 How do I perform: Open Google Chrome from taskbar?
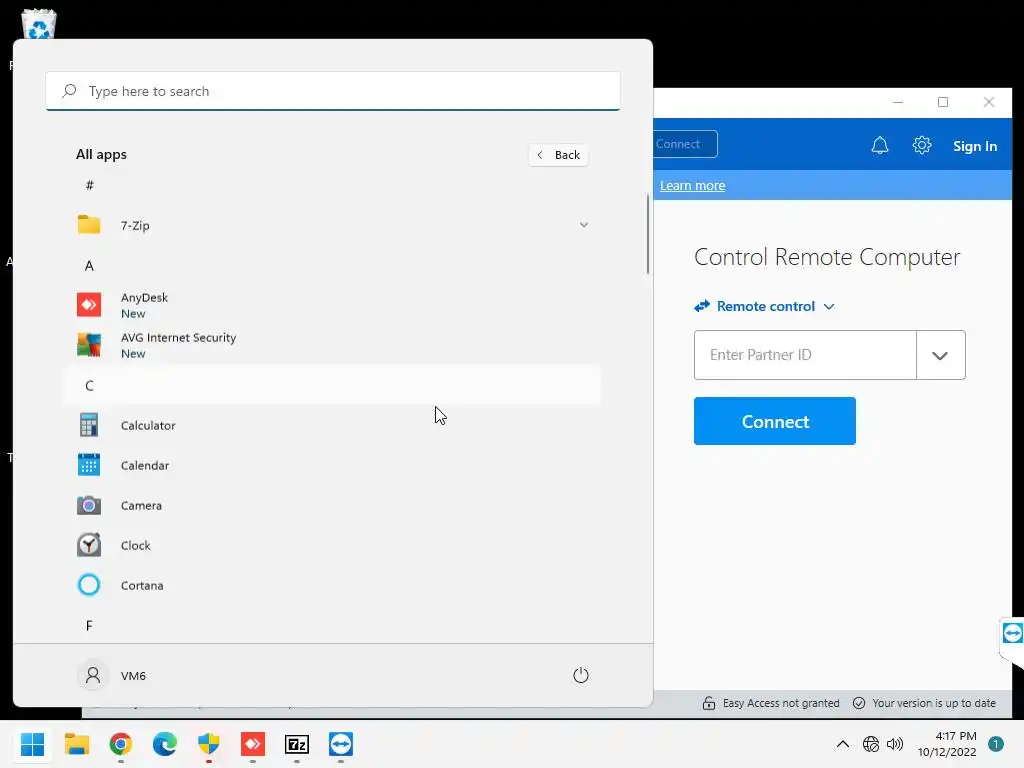[121, 744]
